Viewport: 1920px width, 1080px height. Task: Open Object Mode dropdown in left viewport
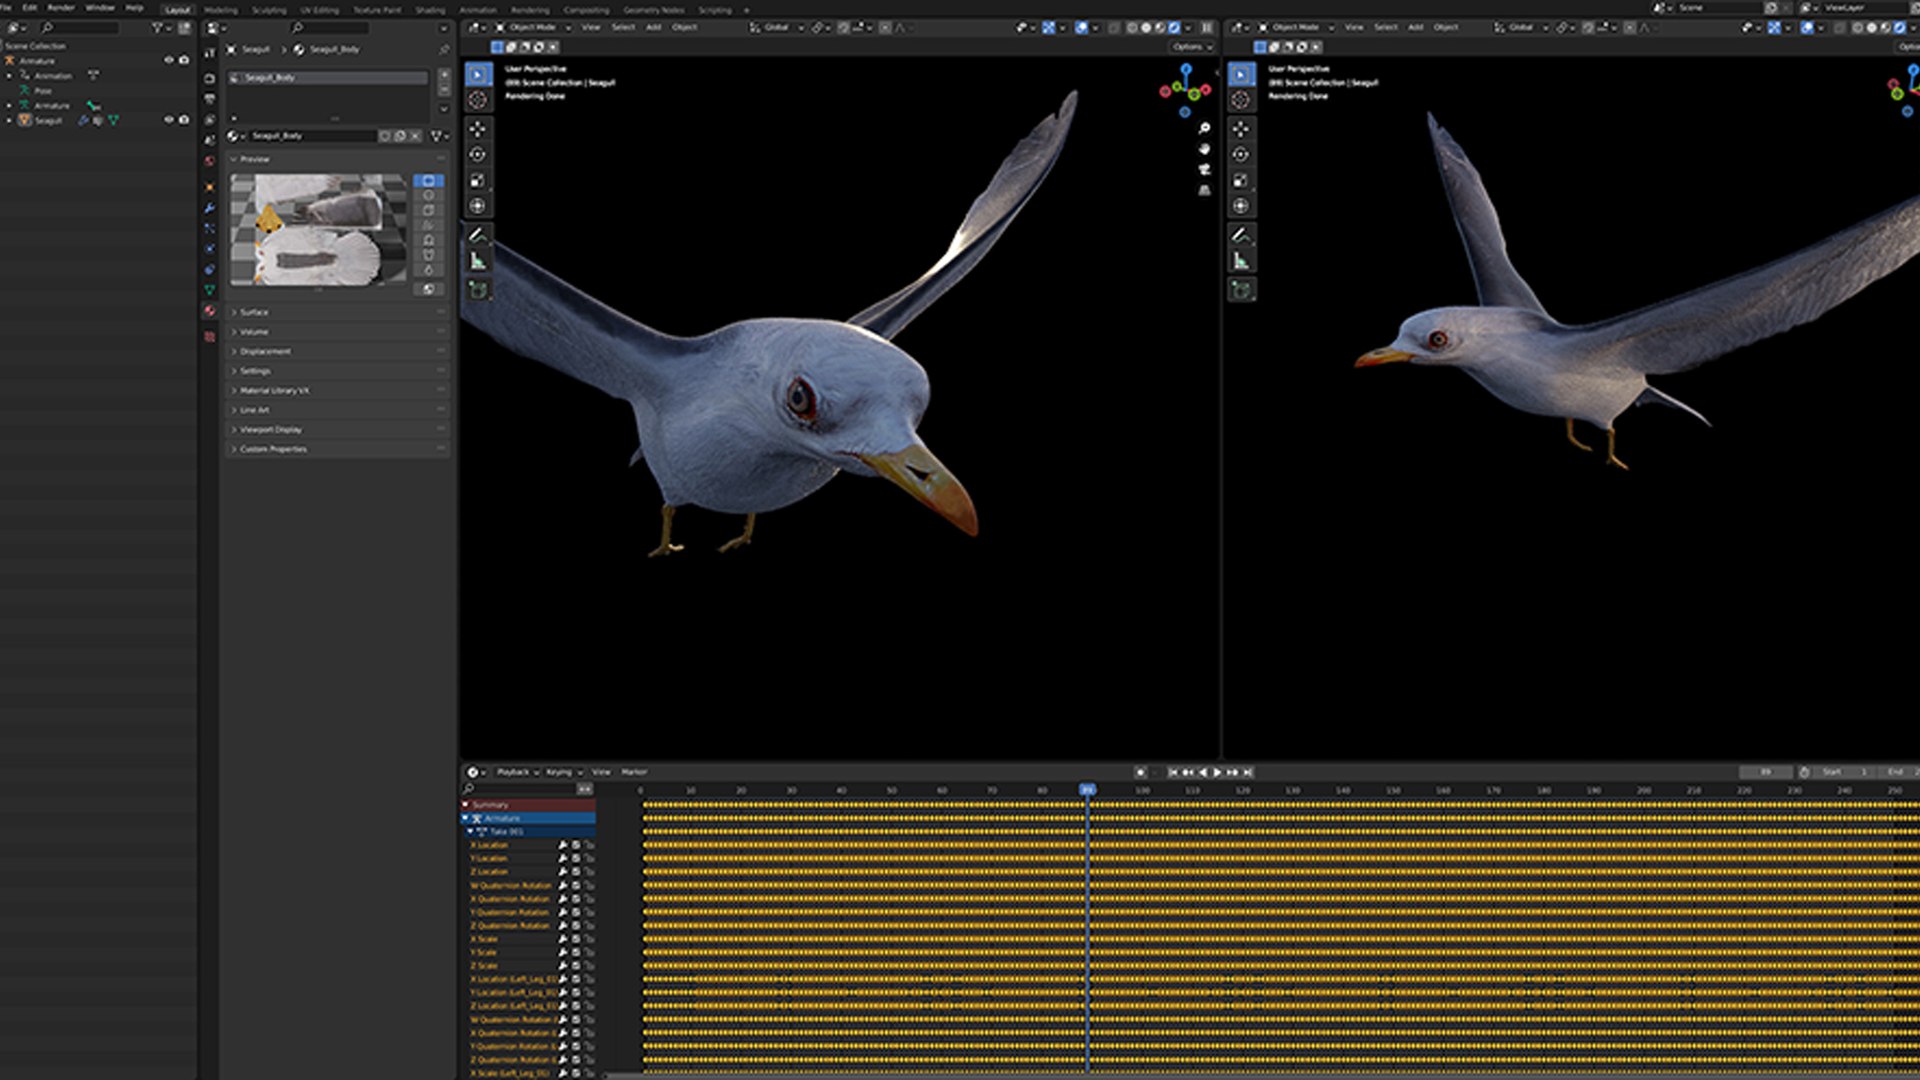tap(534, 28)
